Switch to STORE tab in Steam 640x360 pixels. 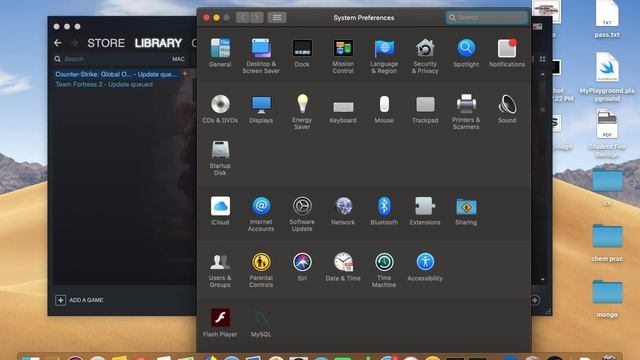tap(106, 43)
